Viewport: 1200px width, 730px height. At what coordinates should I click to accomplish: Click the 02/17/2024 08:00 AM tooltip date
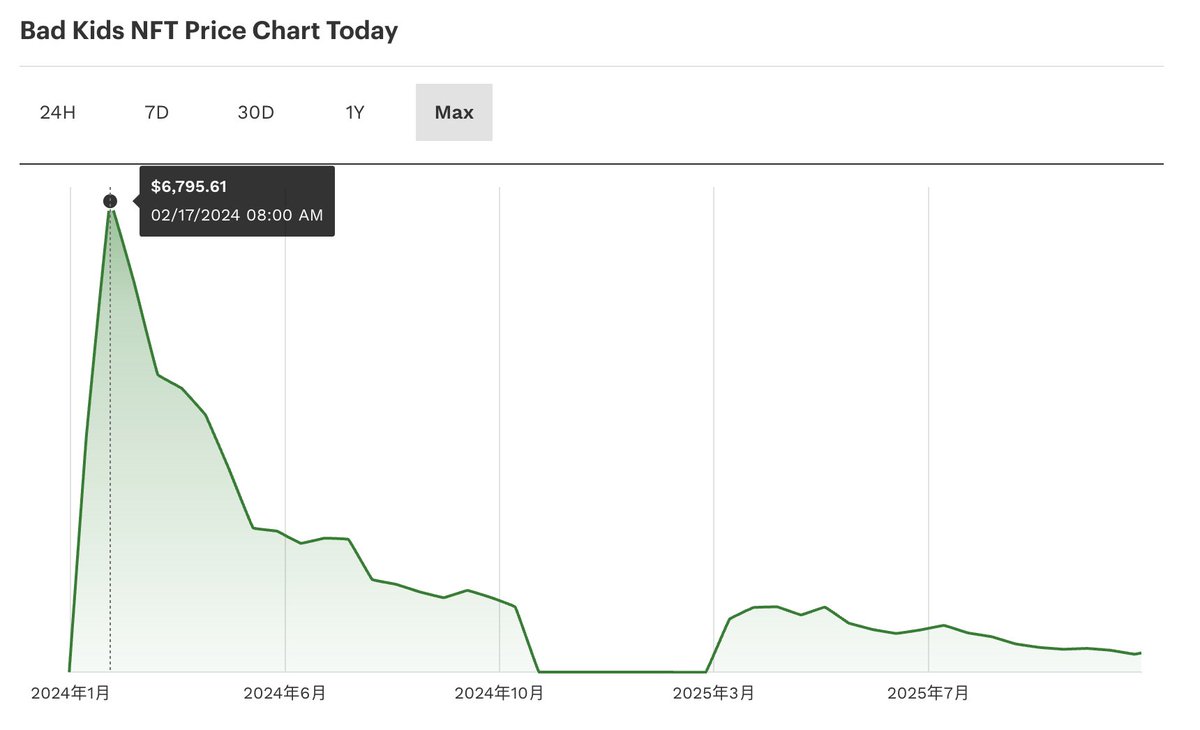236,215
